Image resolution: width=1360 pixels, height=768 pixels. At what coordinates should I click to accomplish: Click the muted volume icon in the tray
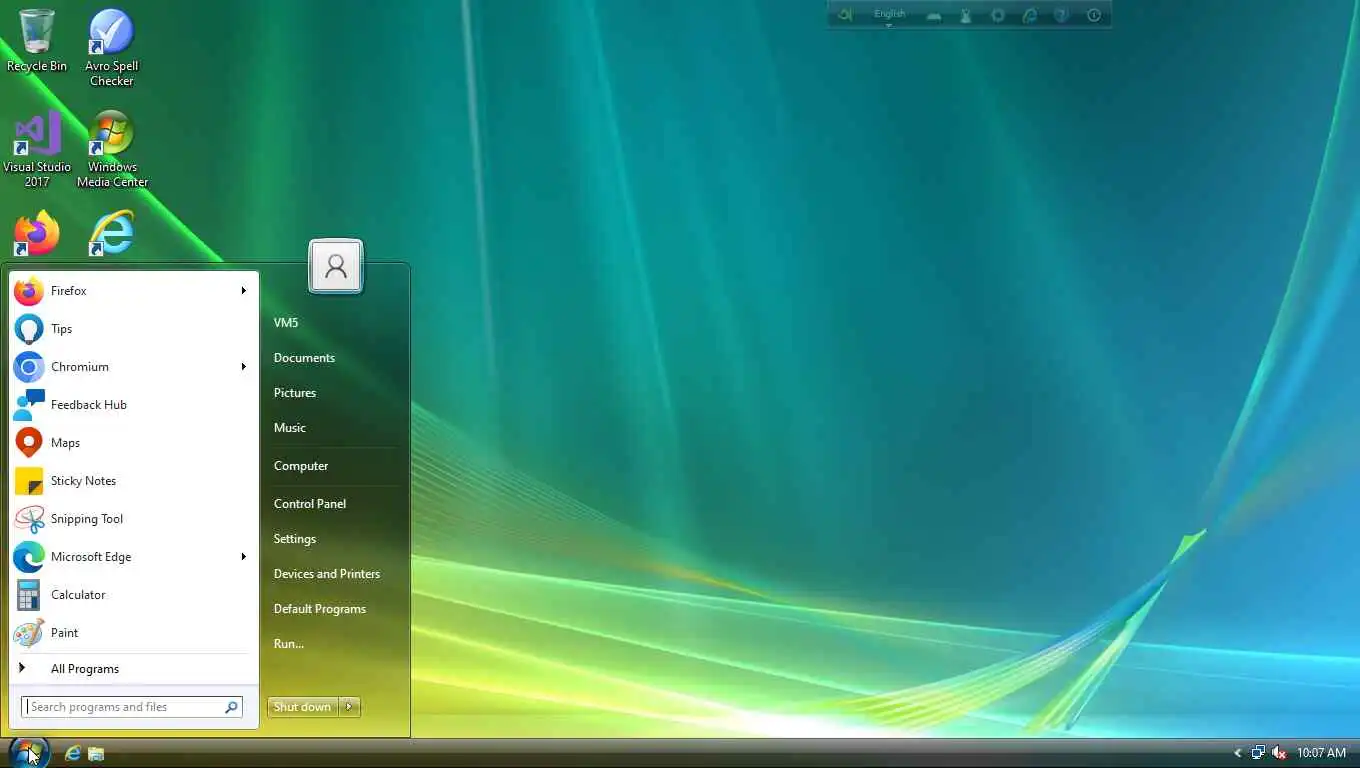[x=1279, y=753]
